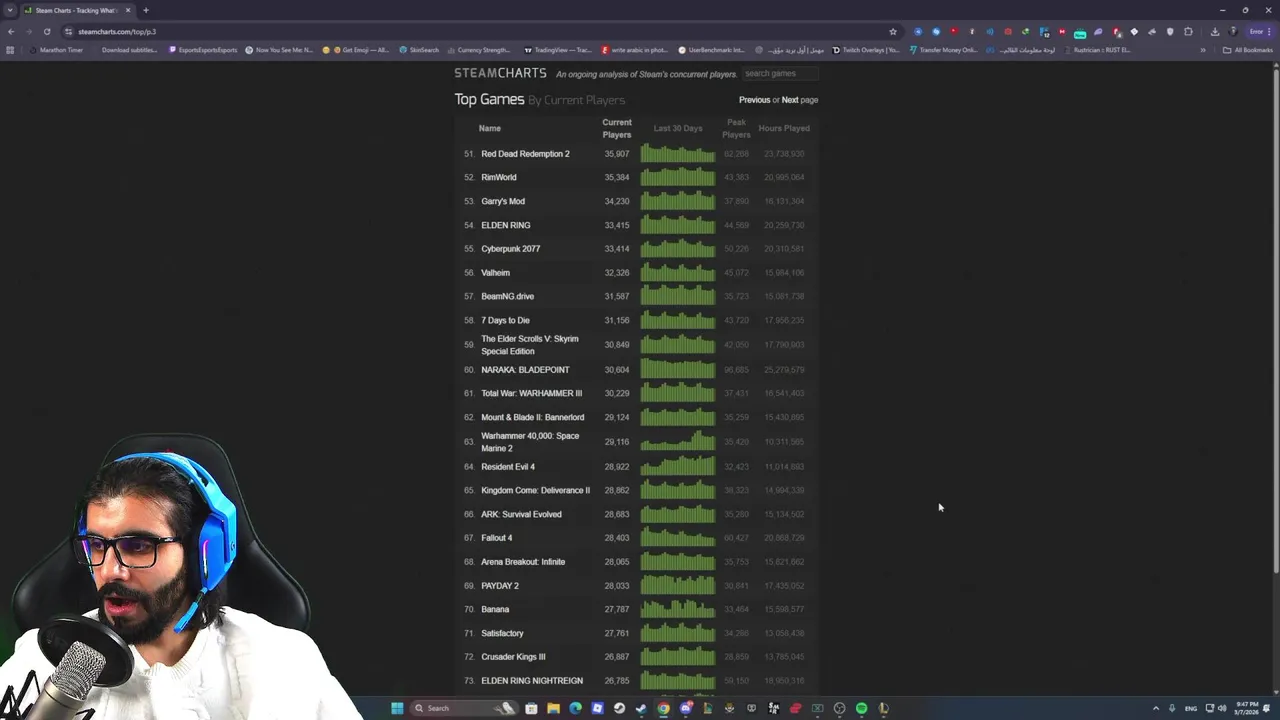This screenshot has width=1280, height=720.
Task: Click the STEAMCHARTS site logo
Action: (500, 73)
